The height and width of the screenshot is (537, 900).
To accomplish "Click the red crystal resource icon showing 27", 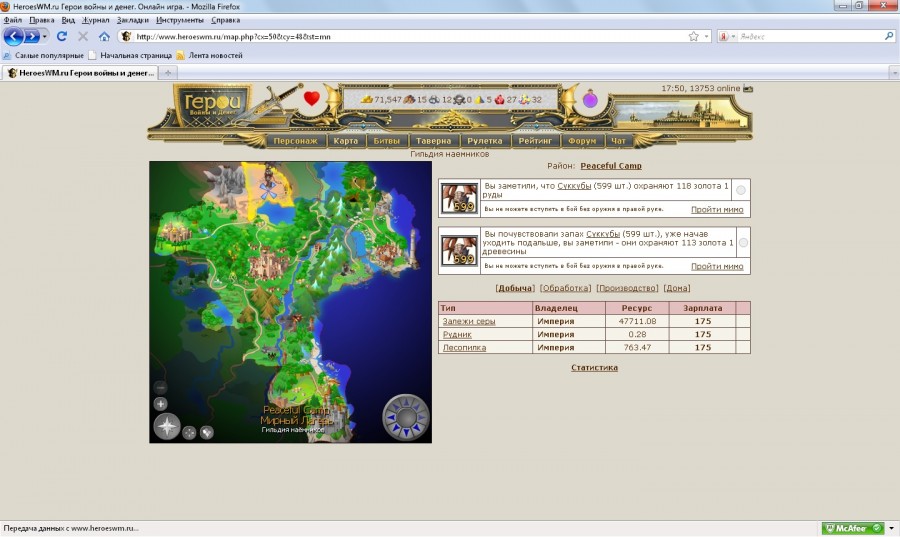I will pyautogui.click(x=499, y=99).
